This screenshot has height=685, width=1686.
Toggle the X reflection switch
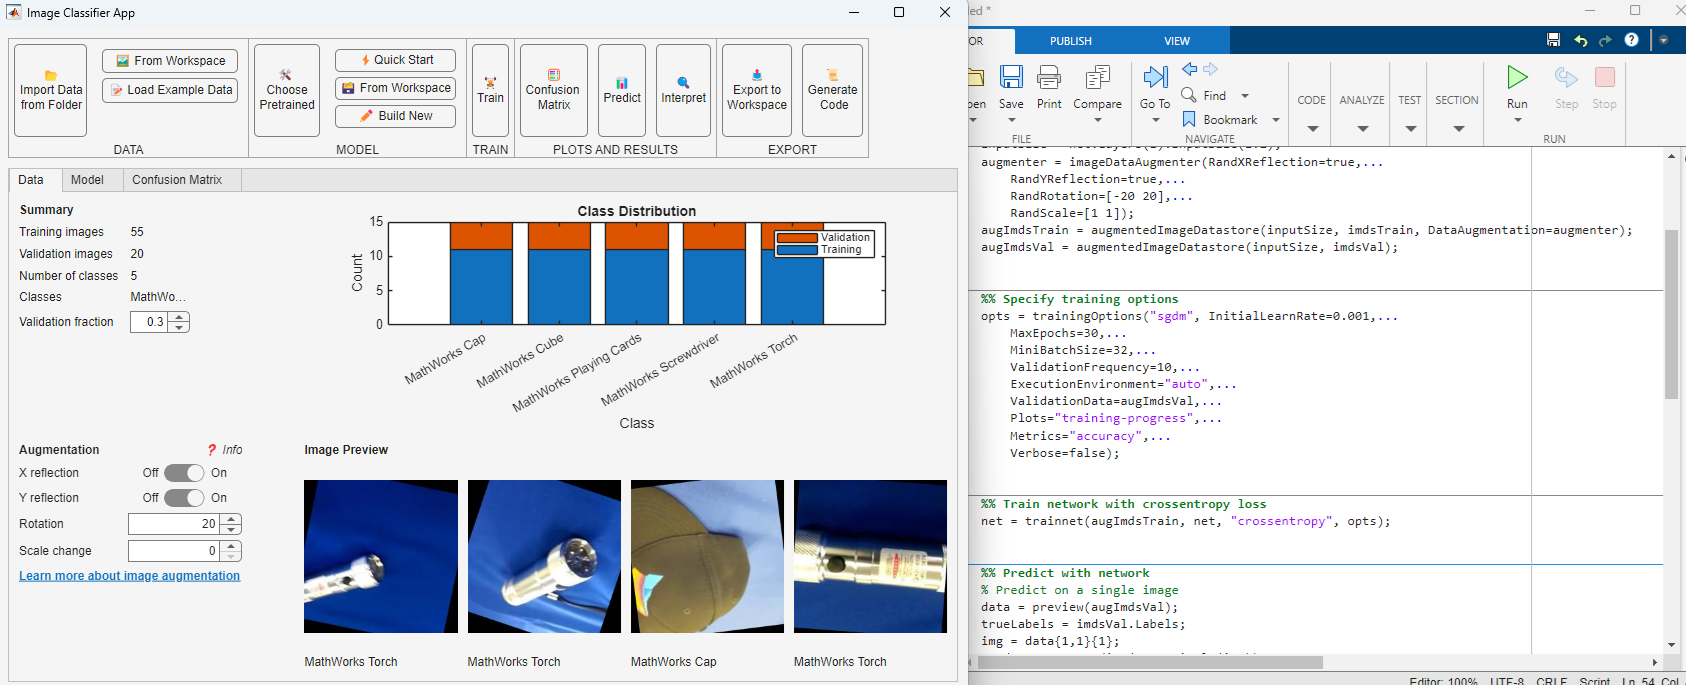[x=184, y=473]
